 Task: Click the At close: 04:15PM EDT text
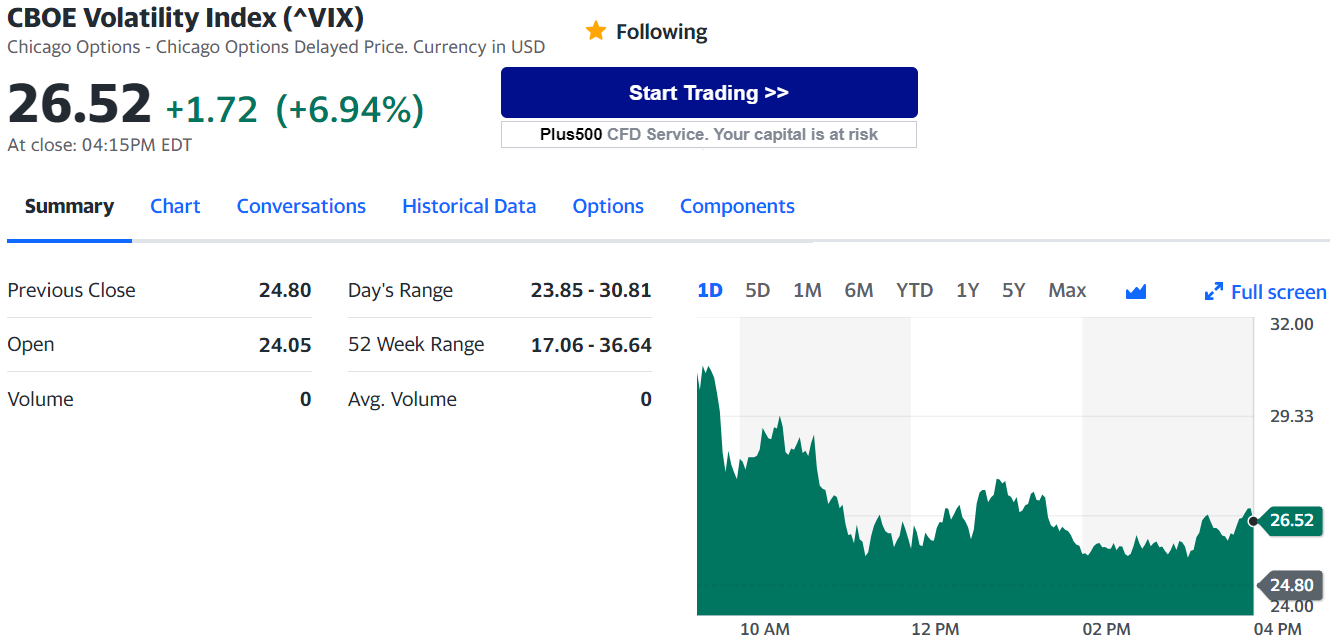[99, 145]
